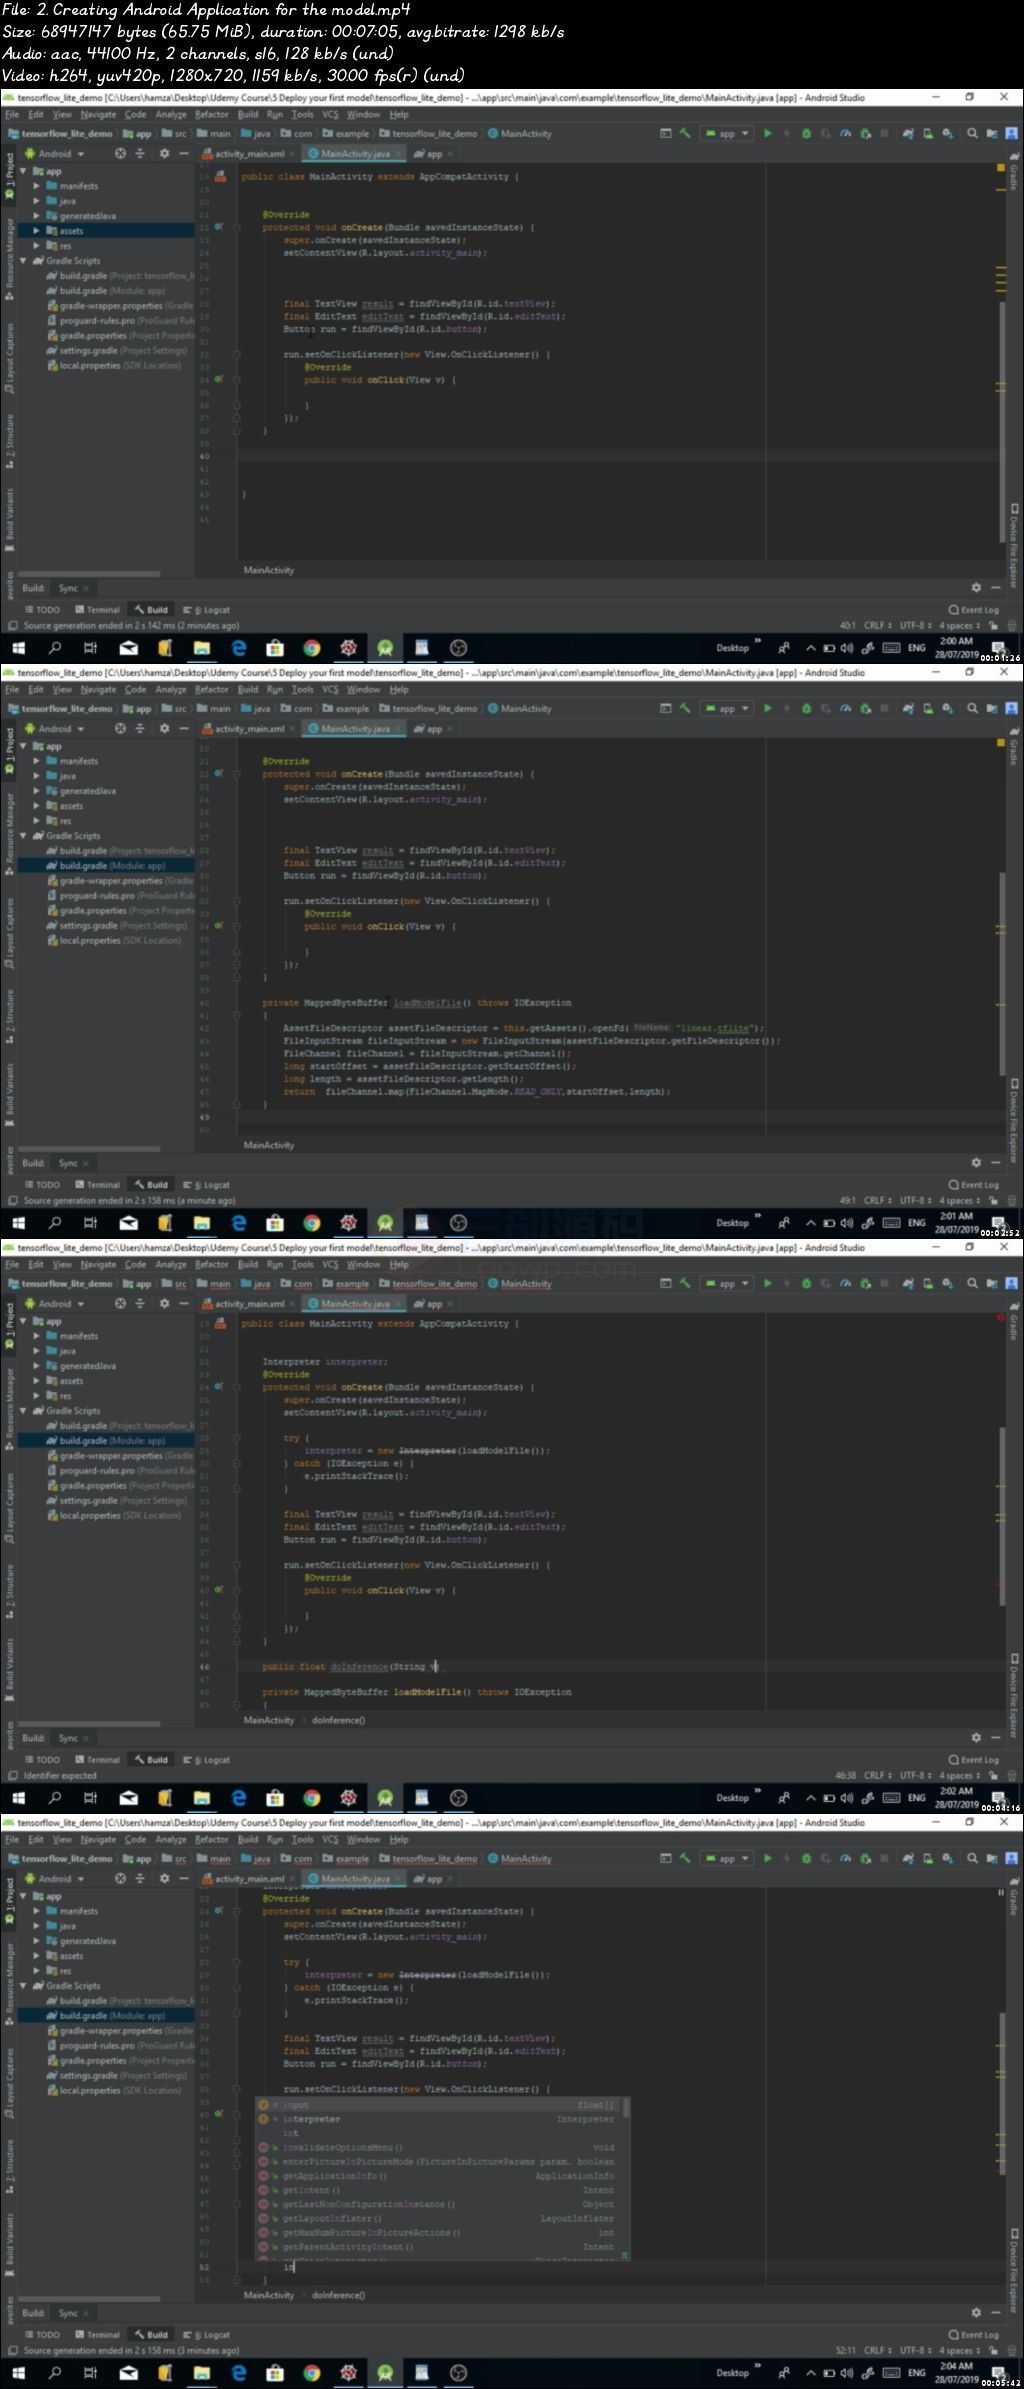Click Microsoft Store taskbar icon in second frame
Viewport: 1024px width, 2389px height.
pos(275,1223)
